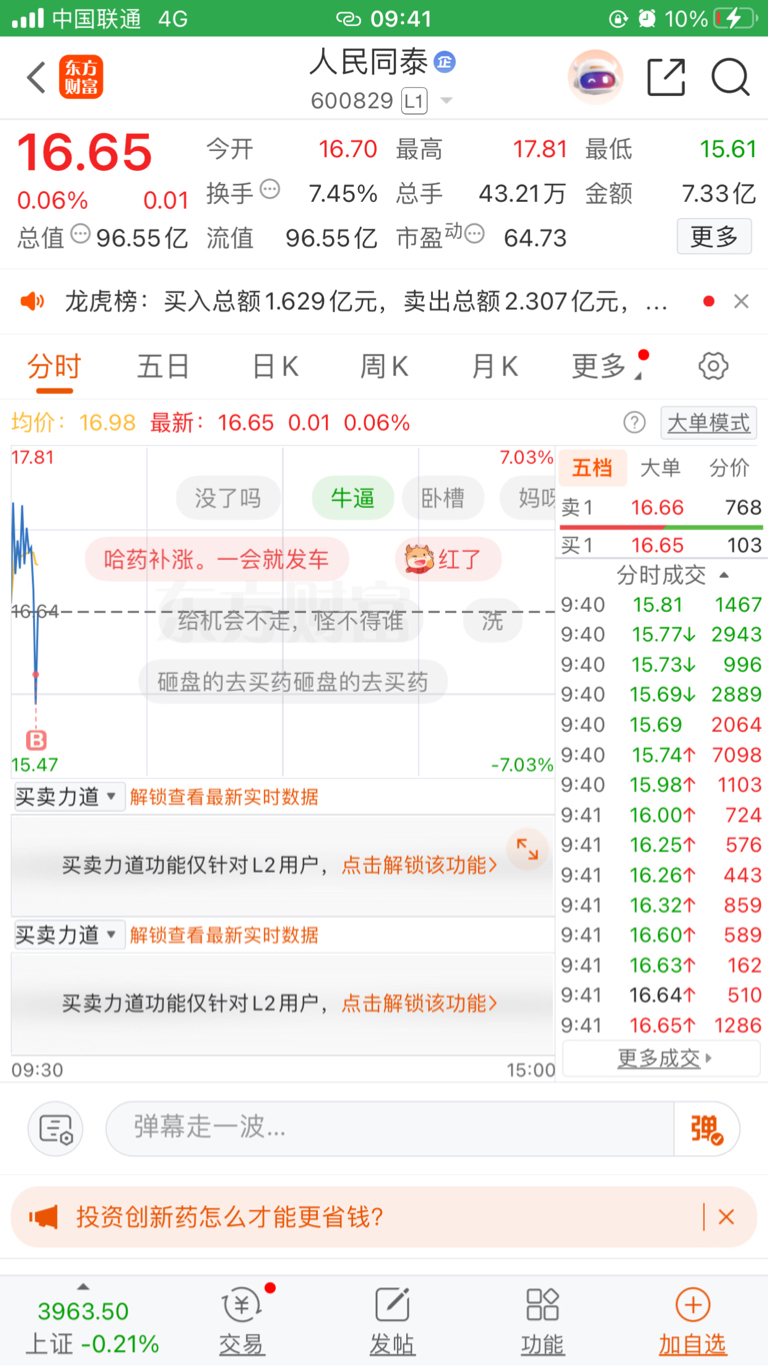Tap the info icon beside 换手
The width and height of the screenshot is (768, 1366).
click(x=270, y=189)
